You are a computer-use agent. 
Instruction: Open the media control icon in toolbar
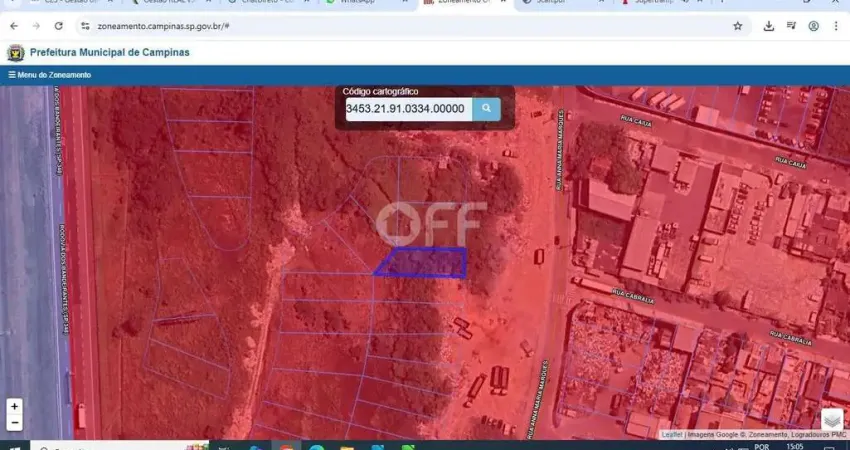pyautogui.click(x=791, y=26)
